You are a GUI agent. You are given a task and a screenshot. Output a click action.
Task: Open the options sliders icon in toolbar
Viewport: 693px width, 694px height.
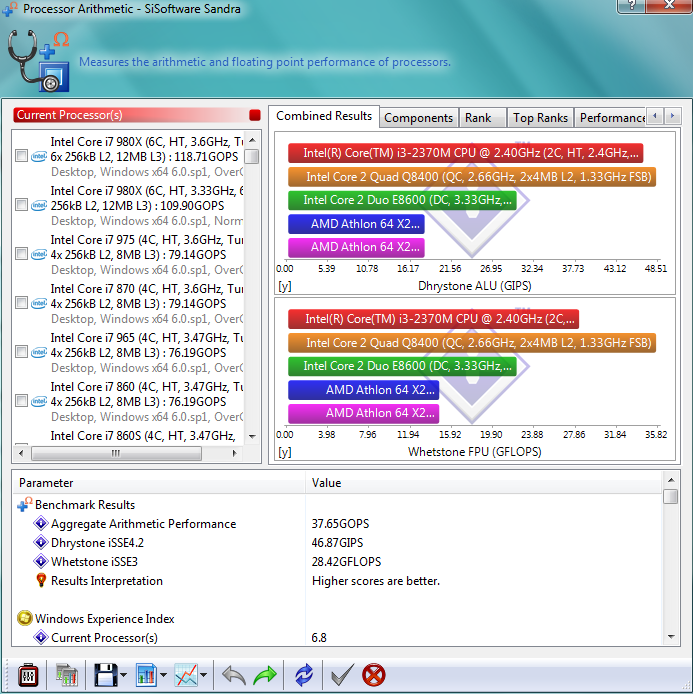(x=27, y=675)
